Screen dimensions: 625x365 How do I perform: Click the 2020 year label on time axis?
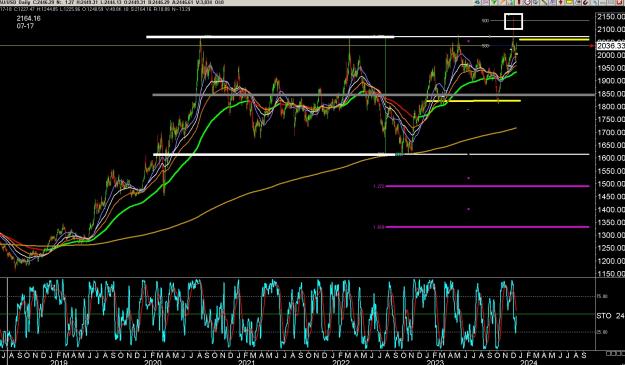[x=153, y=362]
